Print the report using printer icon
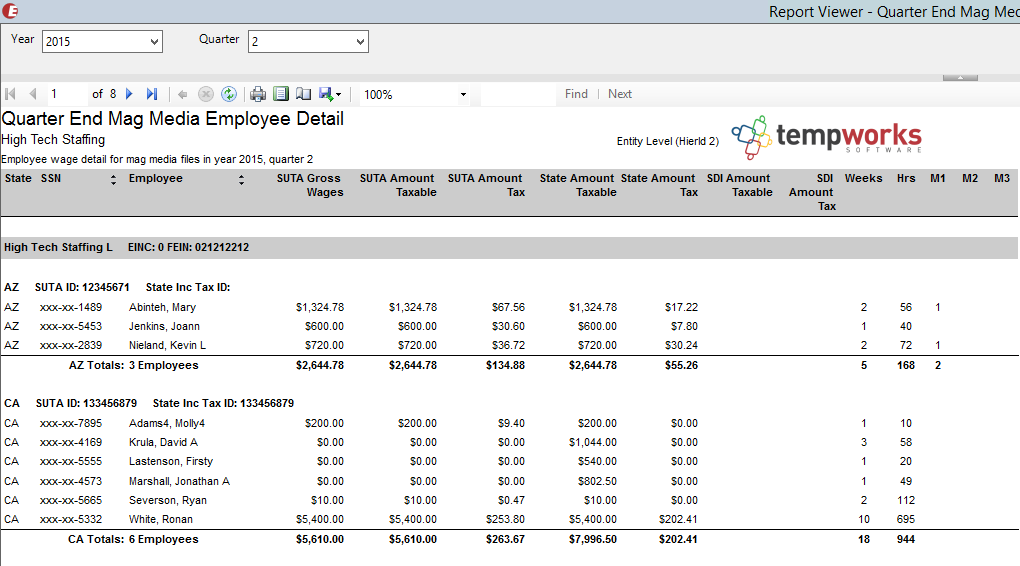 pos(258,94)
